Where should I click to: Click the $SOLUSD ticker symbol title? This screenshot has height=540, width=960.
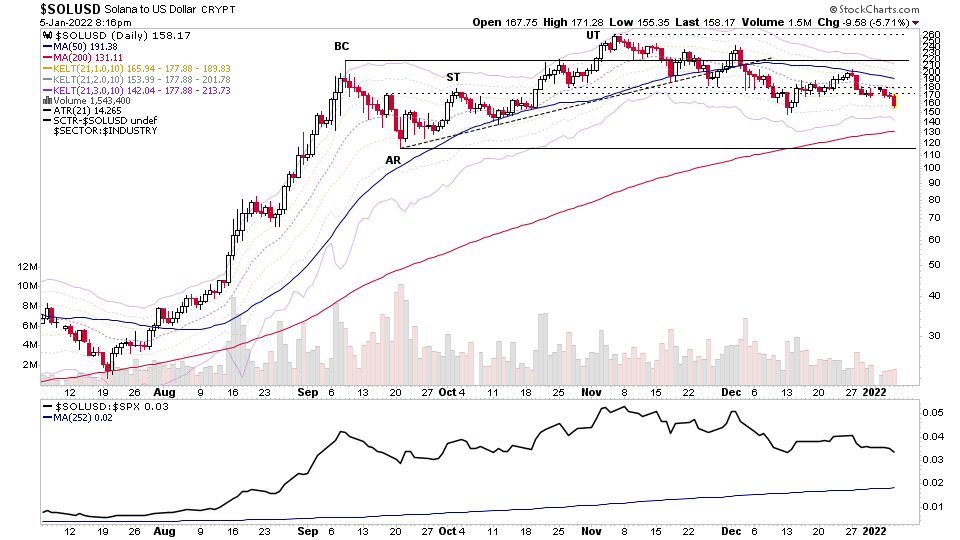(x=70, y=9)
